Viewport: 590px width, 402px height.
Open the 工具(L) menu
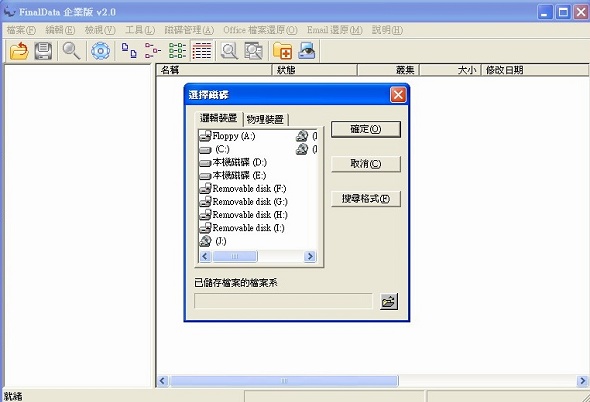(140, 30)
